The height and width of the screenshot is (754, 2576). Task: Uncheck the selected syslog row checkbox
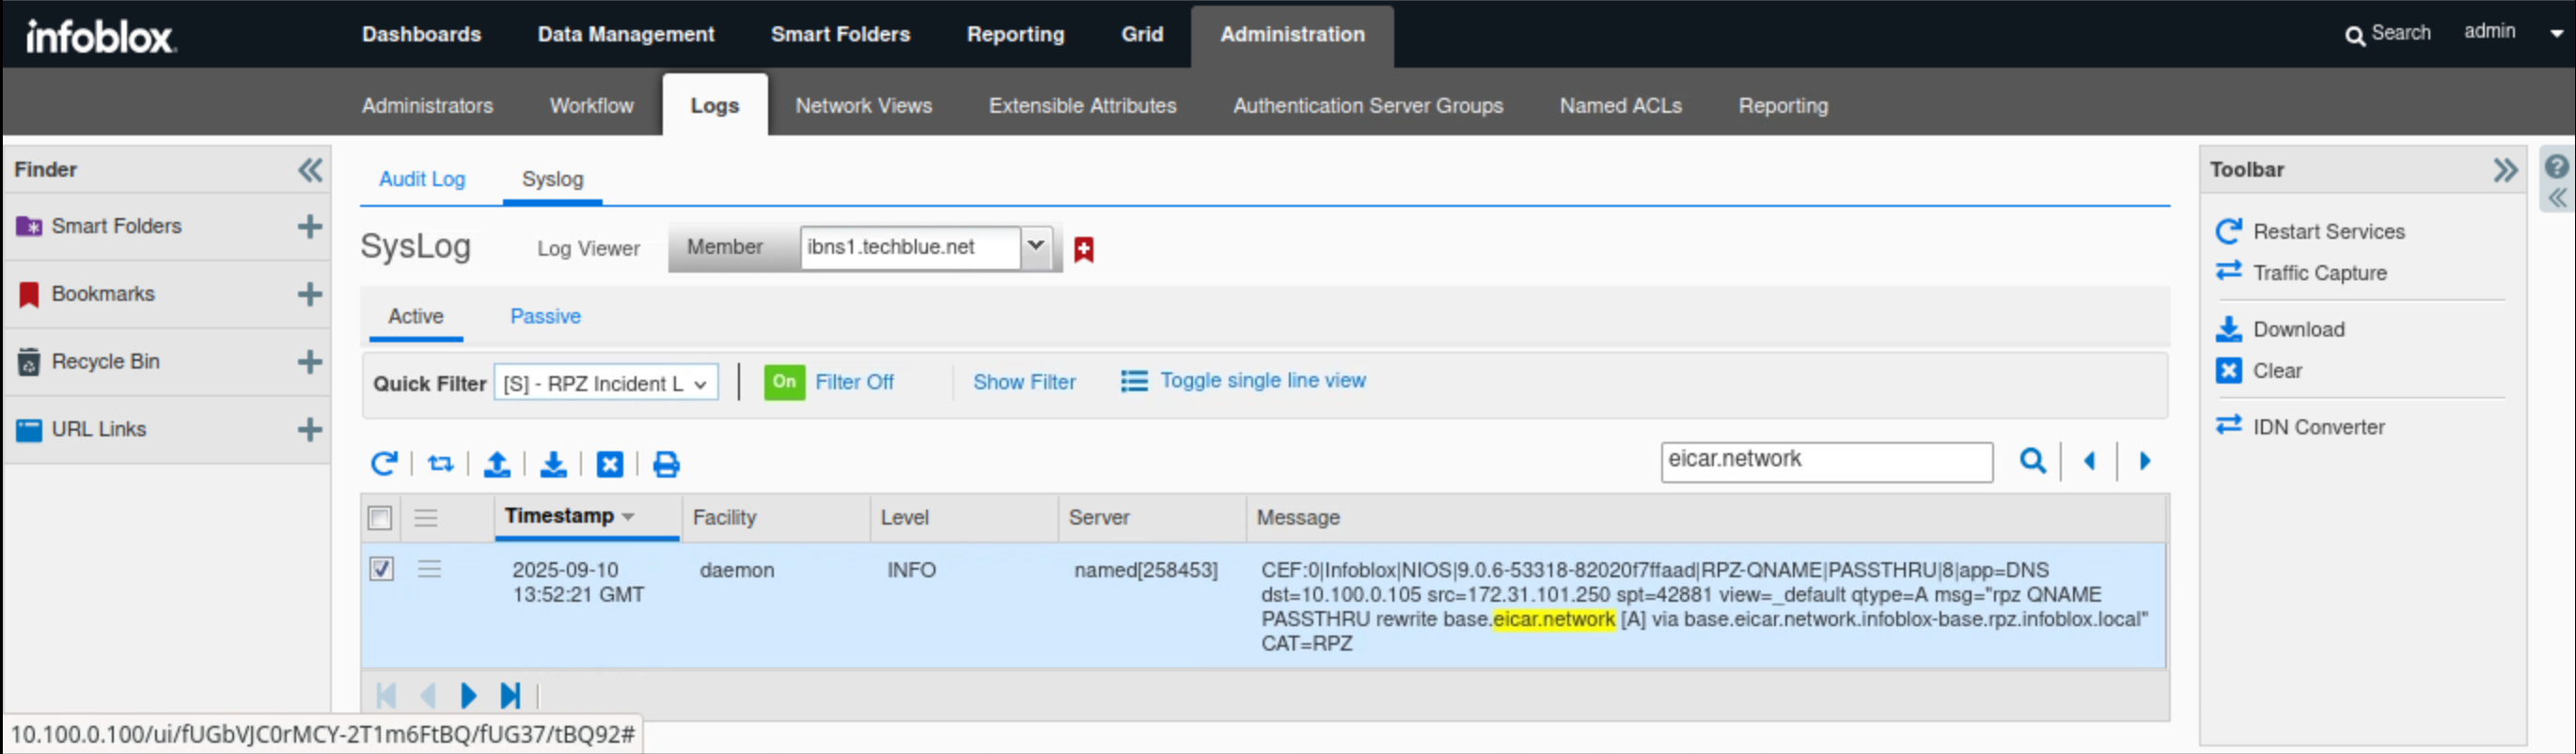click(x=381, y=570)
